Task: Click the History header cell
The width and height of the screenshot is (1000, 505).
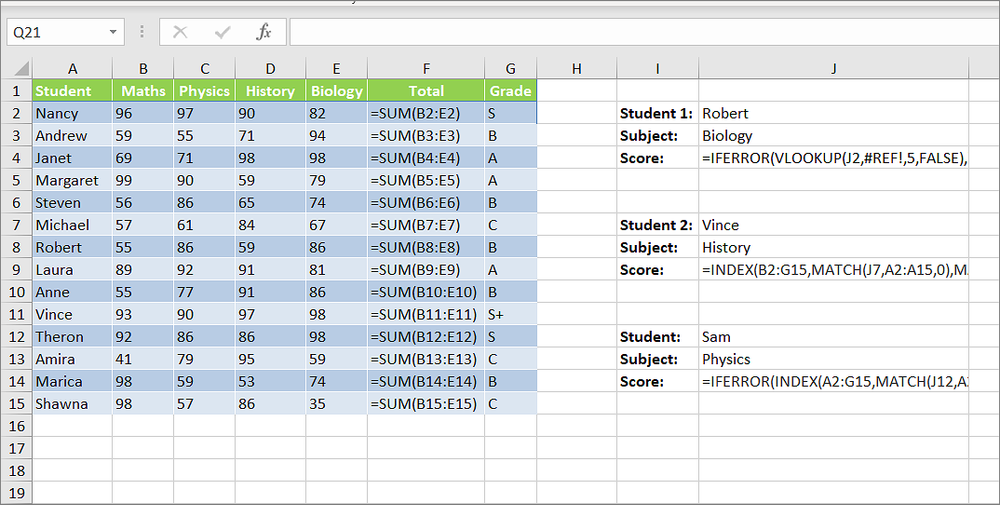Action: (x=270, y=91)
